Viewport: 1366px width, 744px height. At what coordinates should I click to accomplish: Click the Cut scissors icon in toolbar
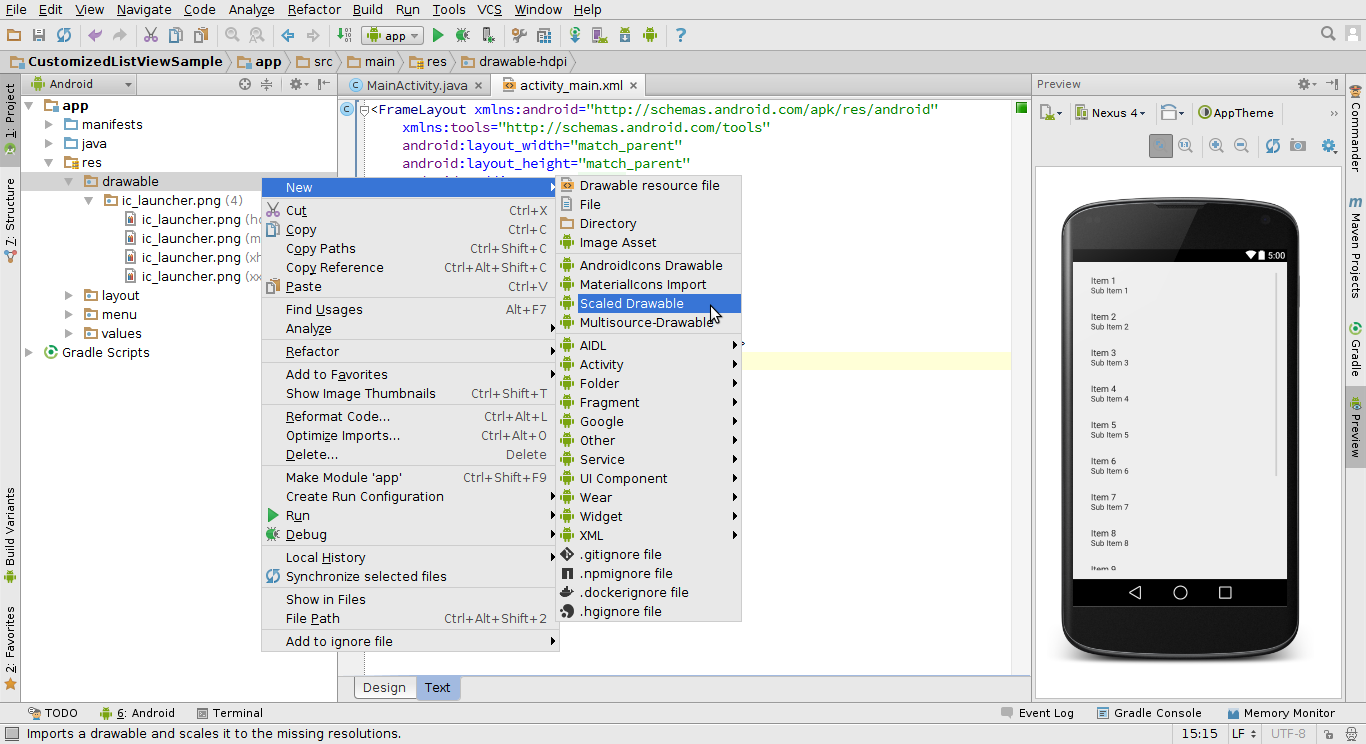(151, 35)
